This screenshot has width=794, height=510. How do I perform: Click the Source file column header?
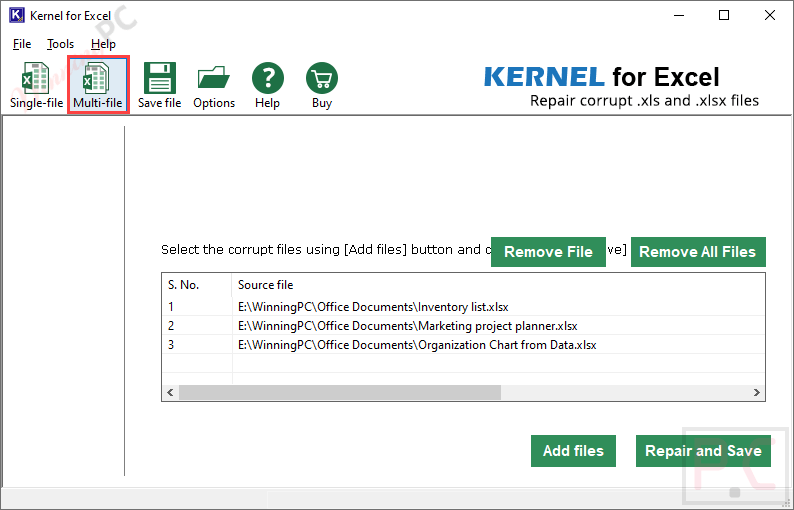click(x=498, y=285)
